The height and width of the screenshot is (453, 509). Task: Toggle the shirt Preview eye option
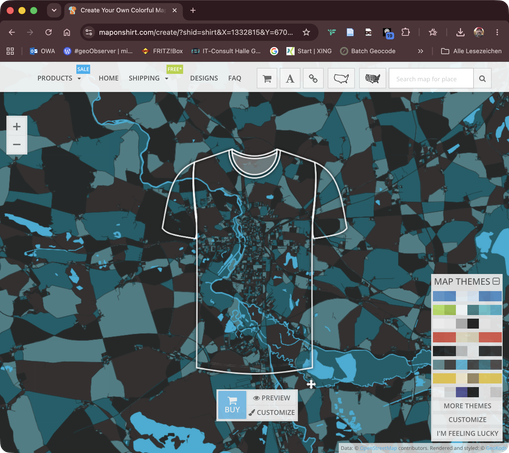(271, 398)
